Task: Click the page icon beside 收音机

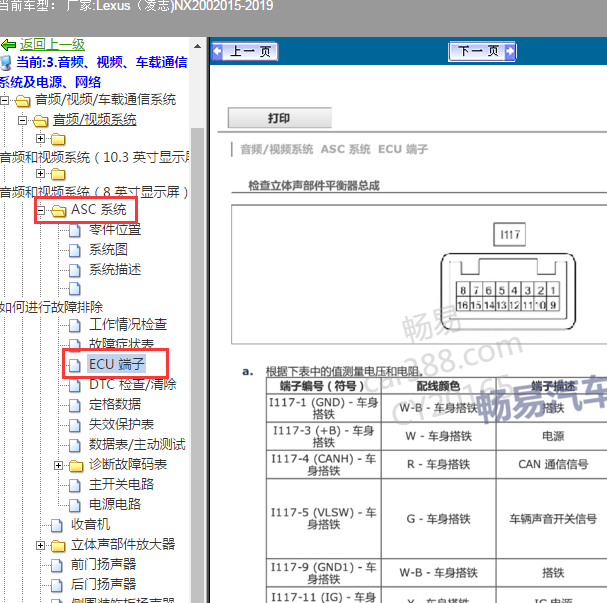Action: click(x=57, y=525)
